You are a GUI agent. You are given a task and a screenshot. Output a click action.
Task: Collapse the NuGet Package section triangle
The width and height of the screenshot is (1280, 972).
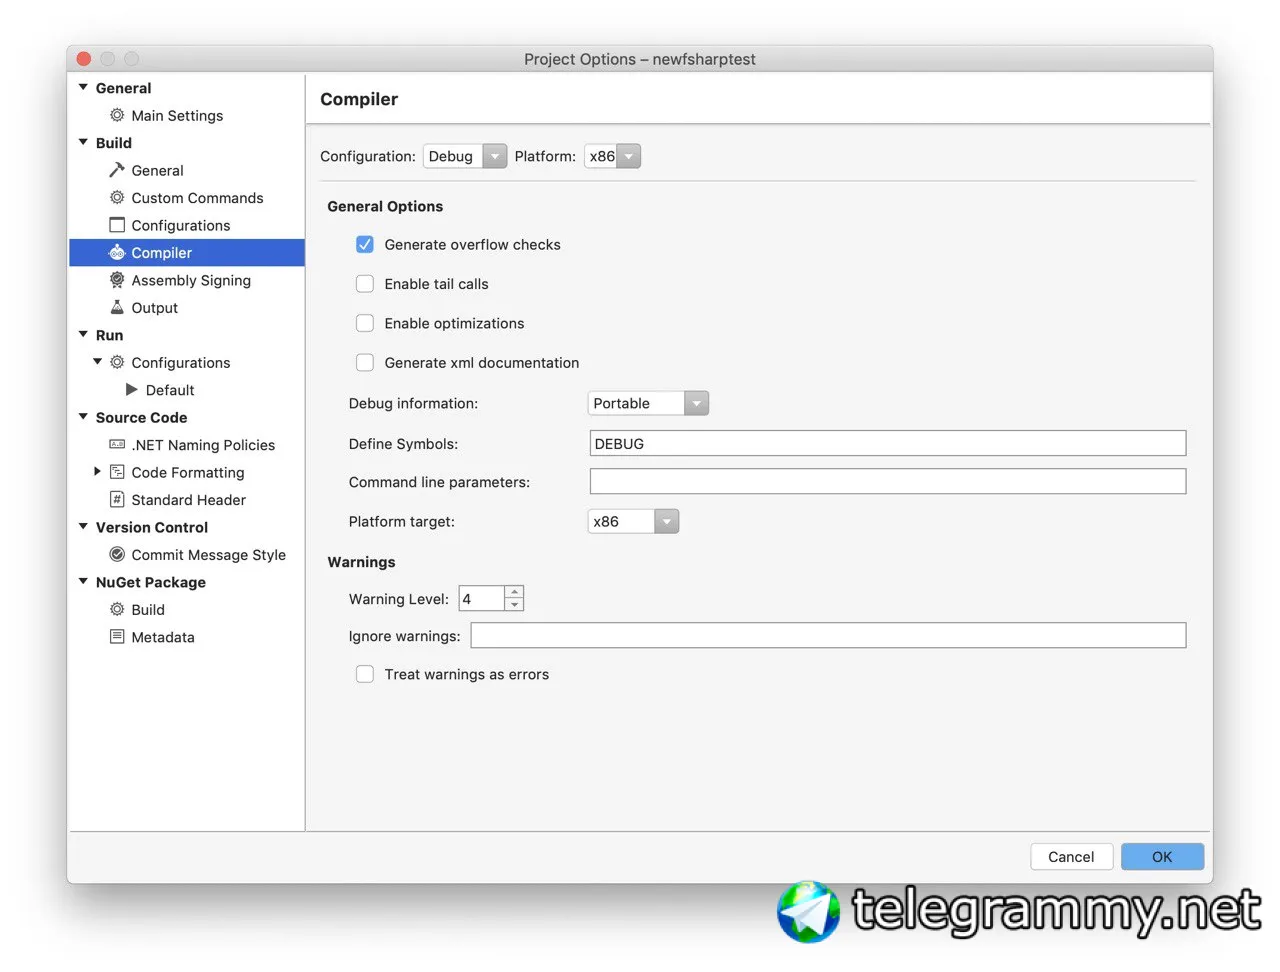point(83,582)
